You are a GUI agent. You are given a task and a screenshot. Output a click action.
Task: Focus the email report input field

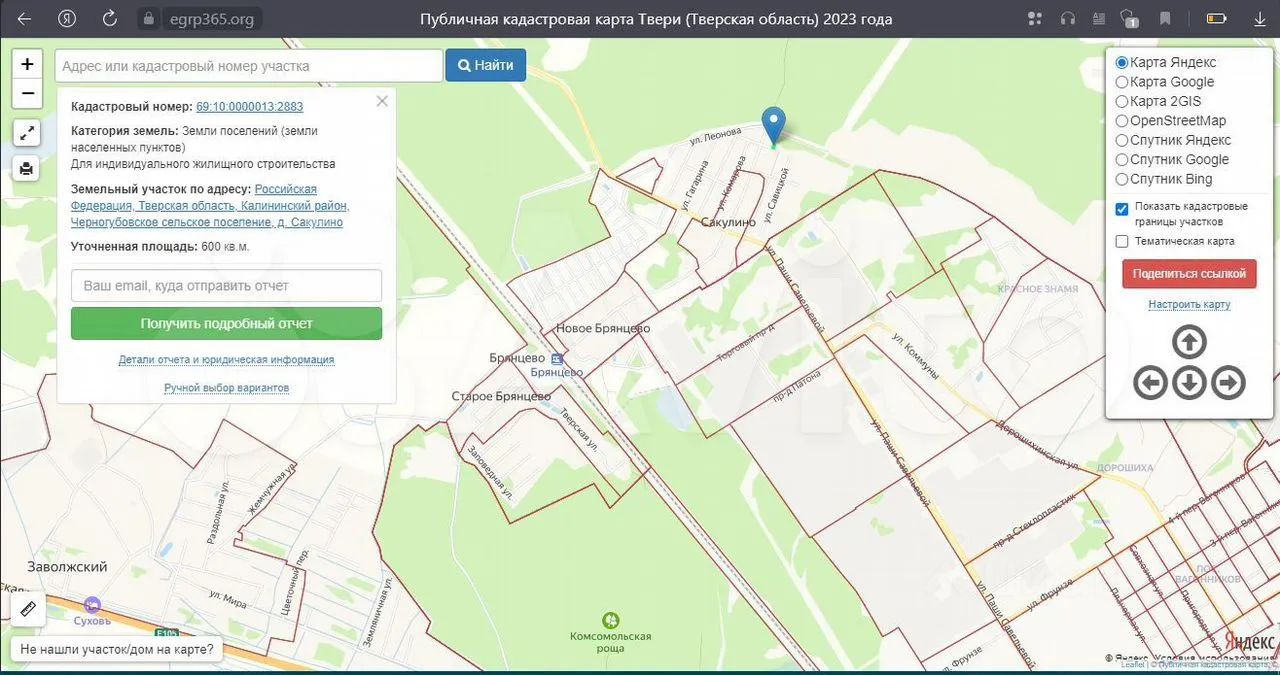point(226,285)
